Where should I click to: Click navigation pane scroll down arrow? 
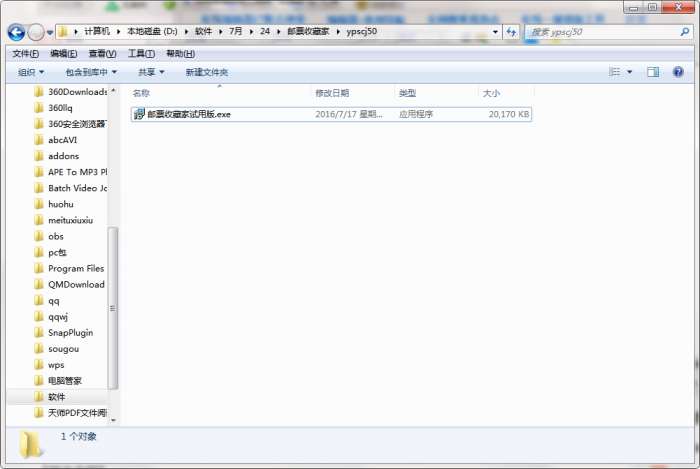coord(113,420)
